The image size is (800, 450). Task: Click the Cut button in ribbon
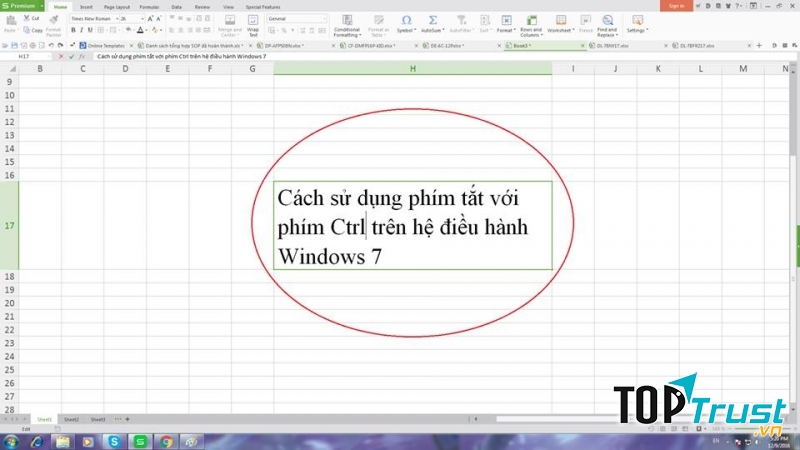point(31,18)
